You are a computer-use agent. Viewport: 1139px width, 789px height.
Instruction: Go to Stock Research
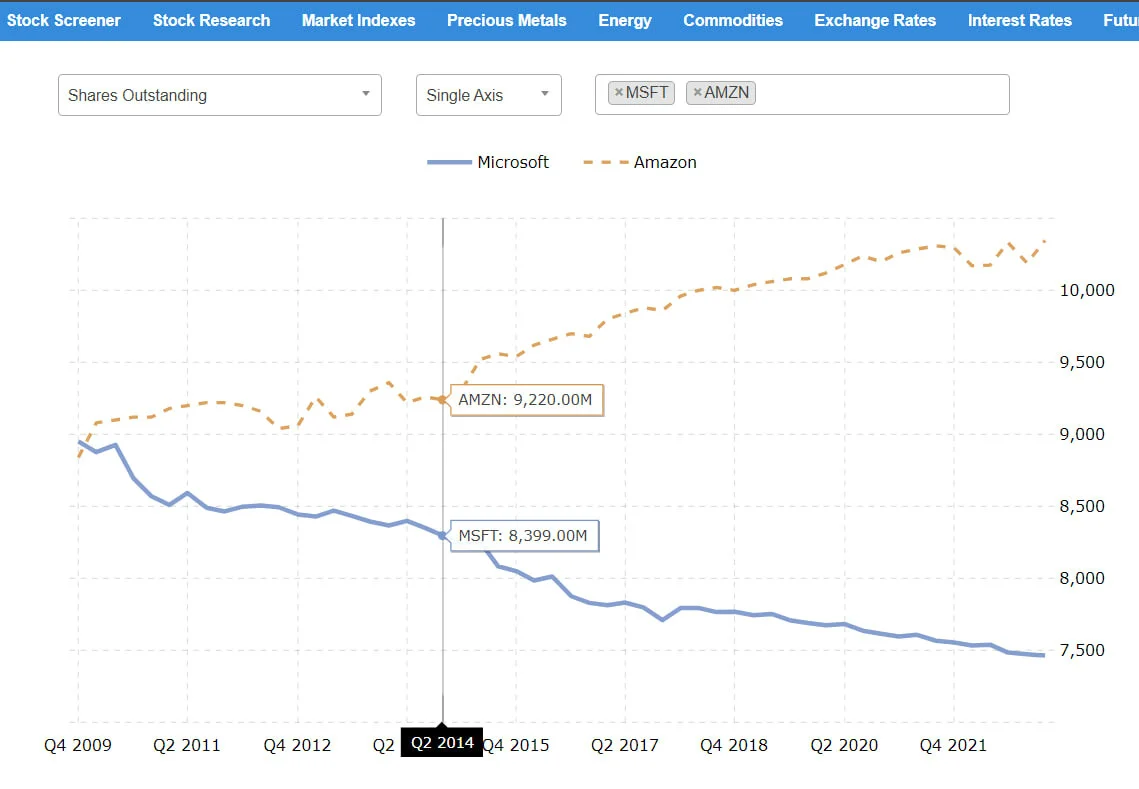[211, 20]
